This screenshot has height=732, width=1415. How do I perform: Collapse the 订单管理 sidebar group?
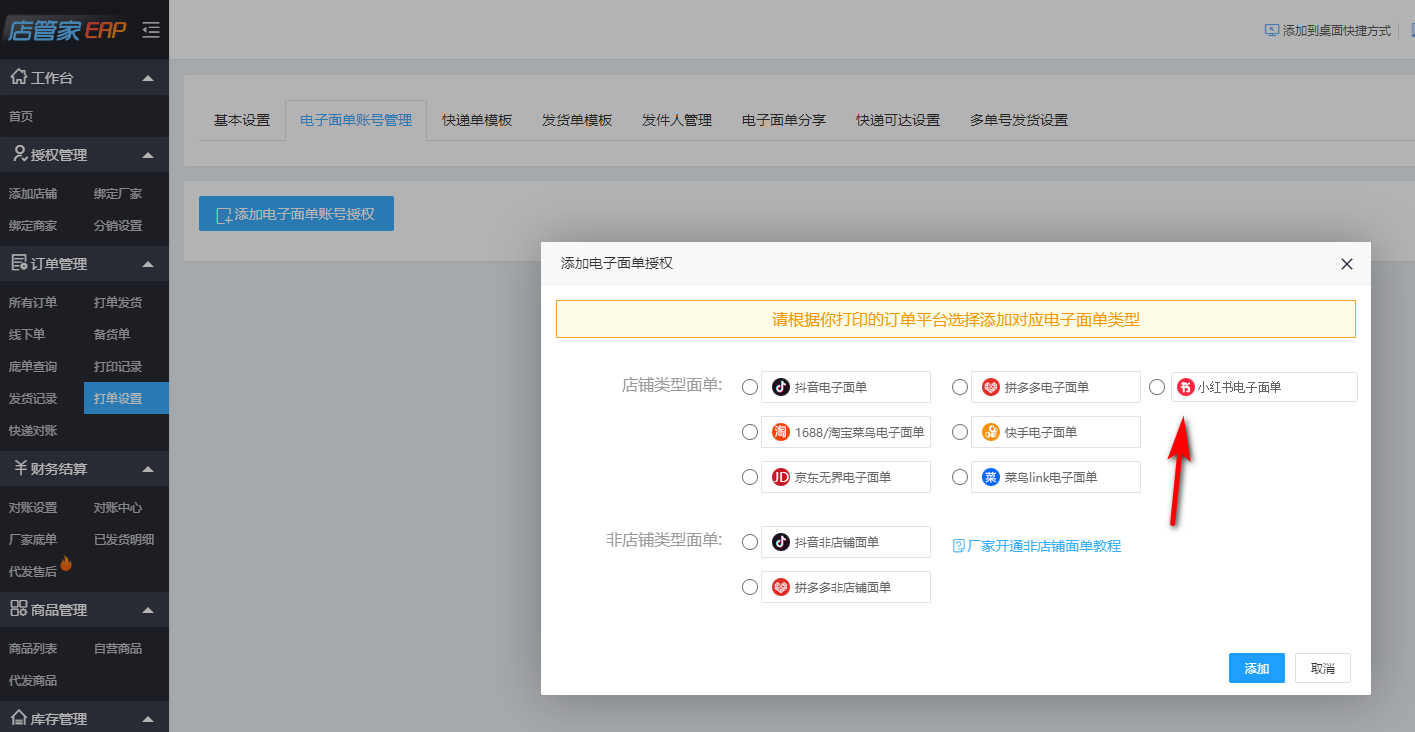point(148,264)
